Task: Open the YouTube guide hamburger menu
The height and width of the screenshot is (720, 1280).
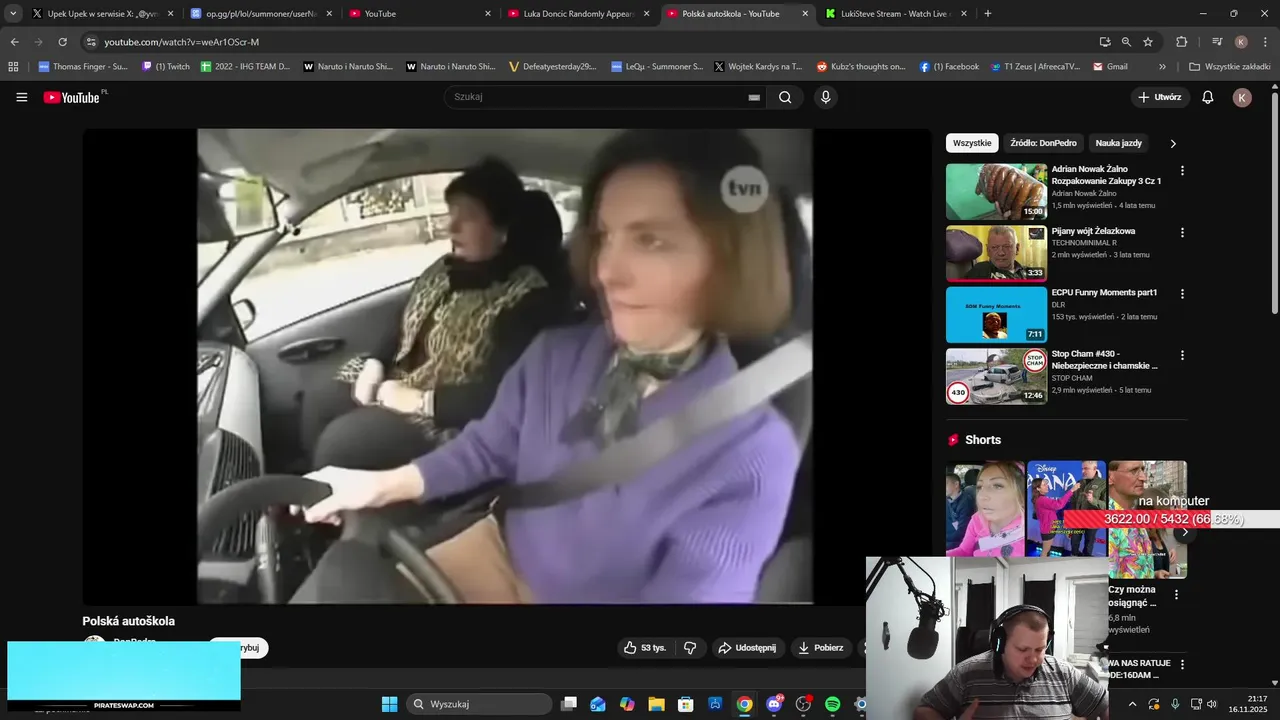Action: click(x=22, y=97)
